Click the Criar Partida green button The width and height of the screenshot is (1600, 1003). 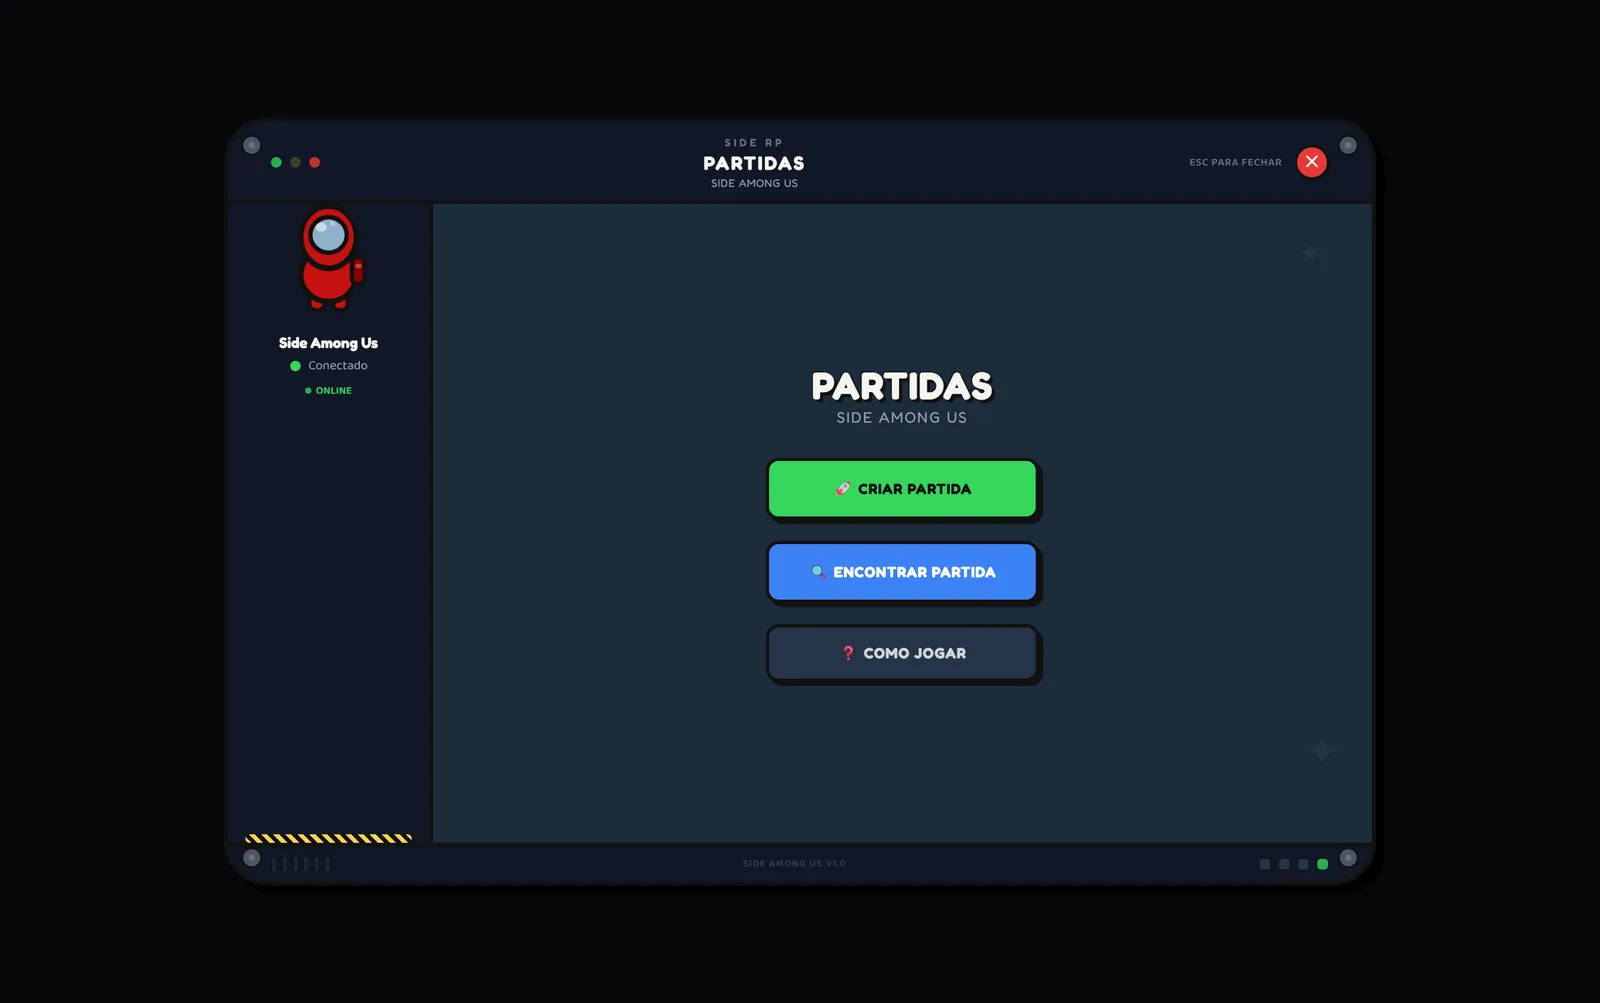point(902,489)
